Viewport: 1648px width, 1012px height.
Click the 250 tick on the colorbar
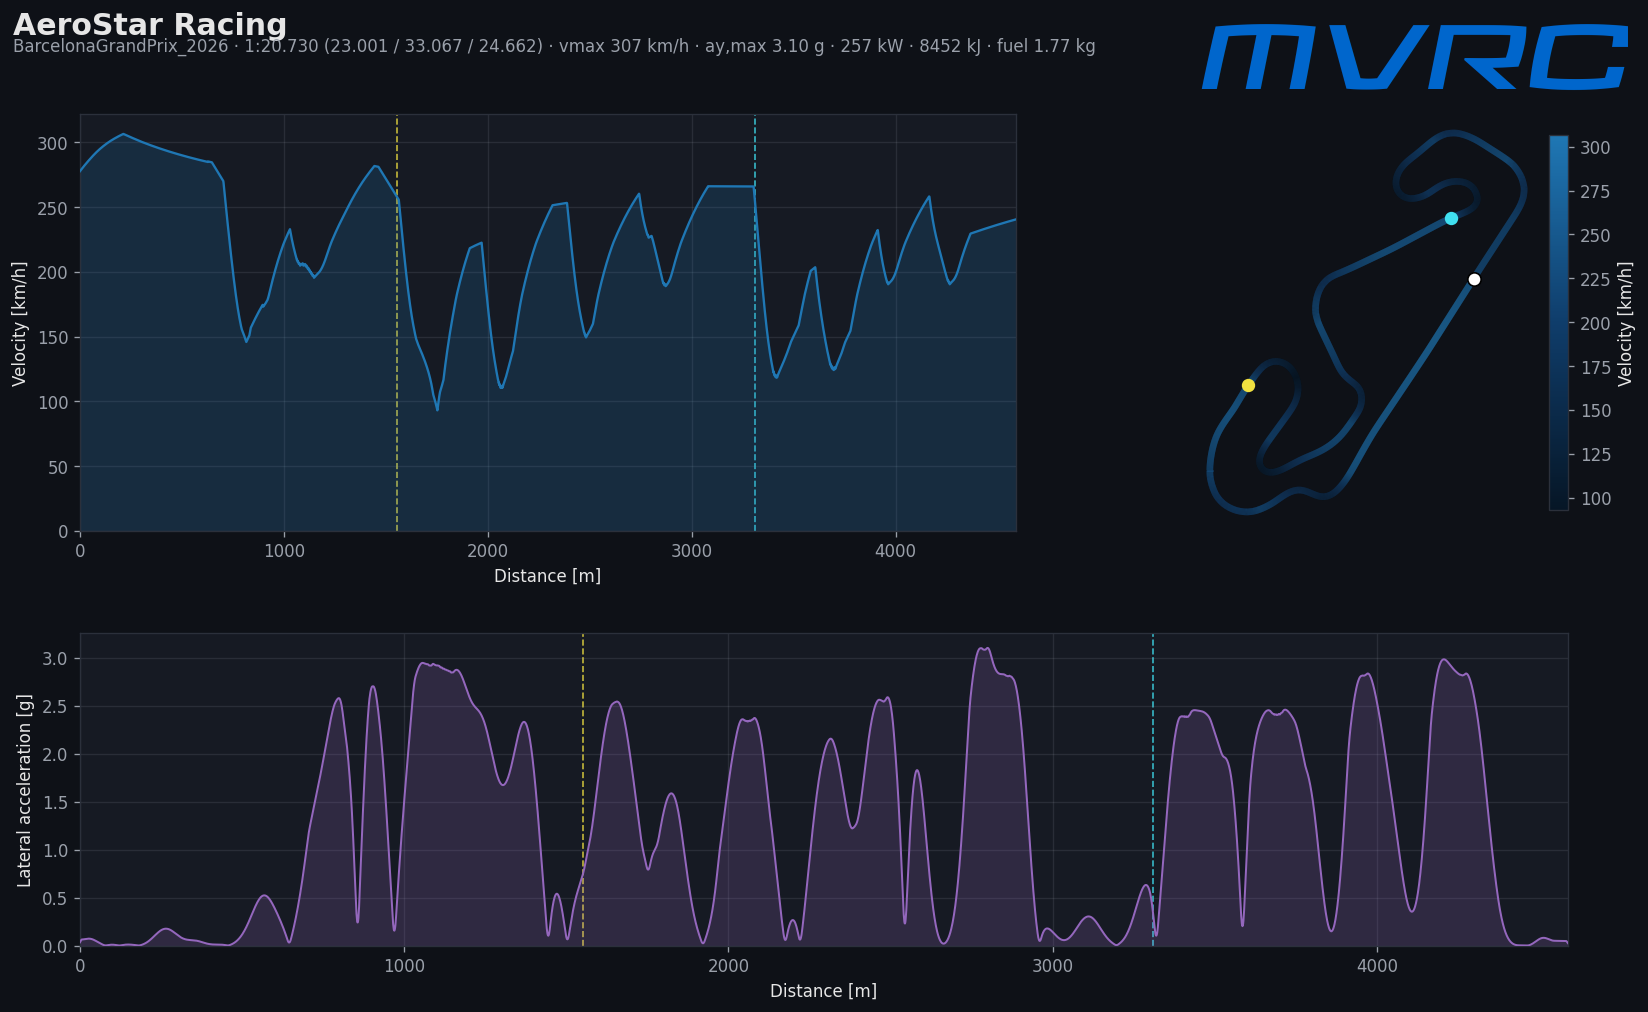pos(1595,236)
